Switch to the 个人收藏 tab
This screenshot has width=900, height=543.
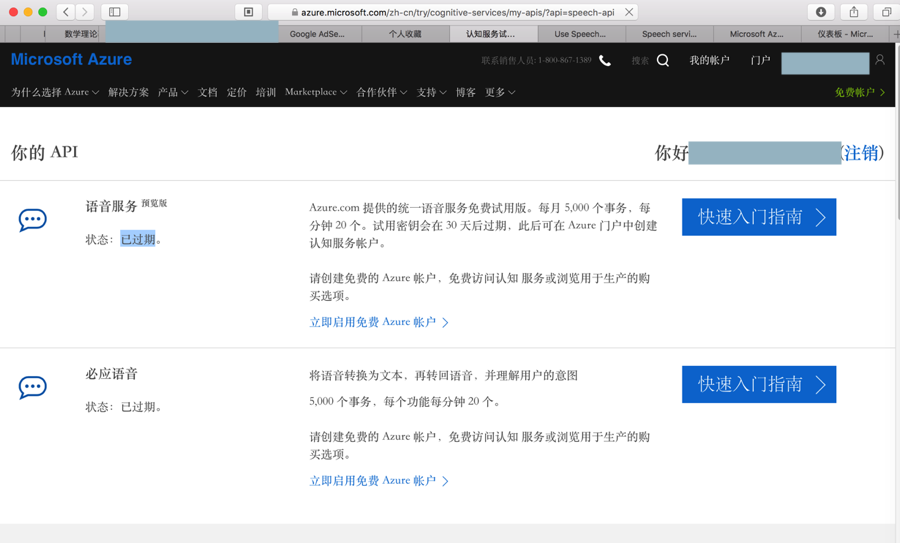tap(405, 34)
